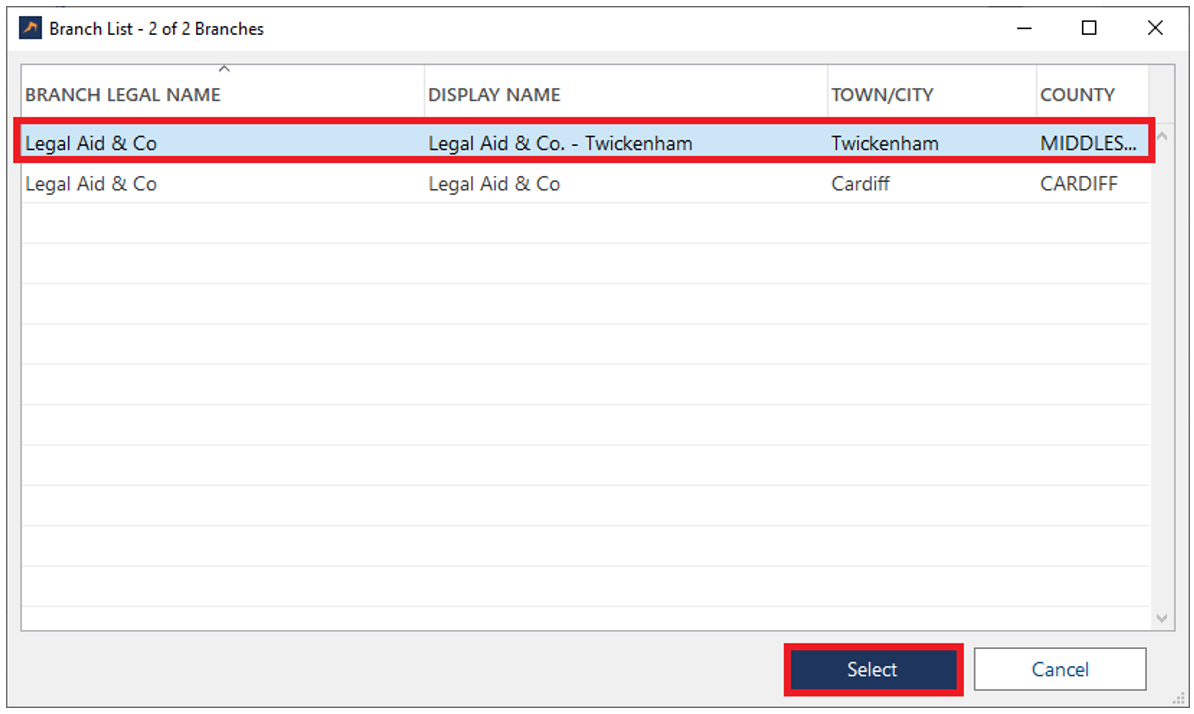Select the Cardiff branch's Display Name cell
This screenshot has height=714, width=1194.
coord(494,184)
